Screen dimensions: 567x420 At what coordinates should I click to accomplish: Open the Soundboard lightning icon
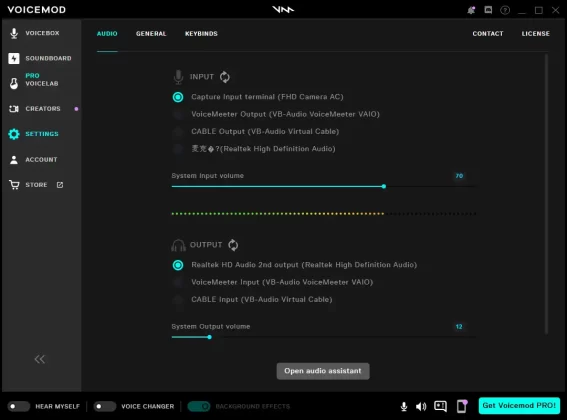click(14, 58)
